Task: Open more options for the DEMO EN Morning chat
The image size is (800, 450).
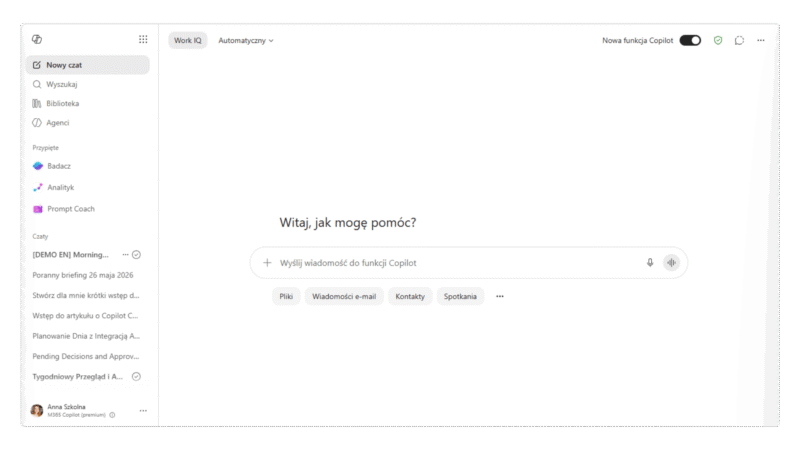Action: coord(125,255)
